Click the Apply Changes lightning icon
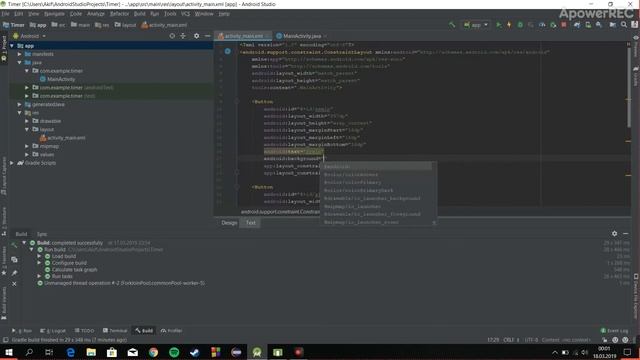The width and height of the screenshot is (640, 360). click(x=509, y=25)
